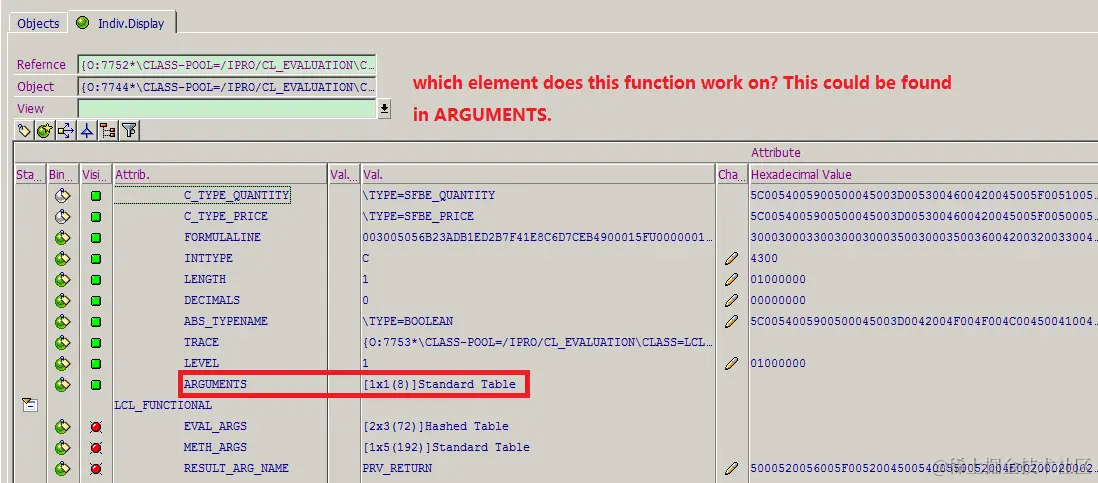Viewport: 1098px width, 483px height.
Task: Click the red visibility marker for RESULT_ARG_NAME
Action: tap(96, 468)
